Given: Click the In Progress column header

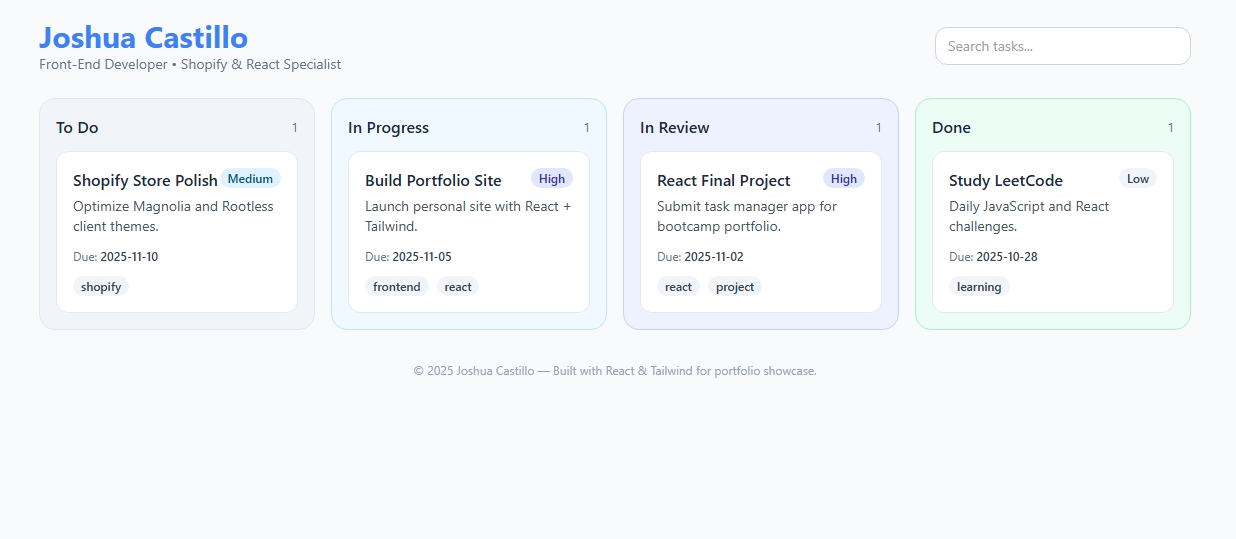Looking at the screenshot, I should coord(388,128).
